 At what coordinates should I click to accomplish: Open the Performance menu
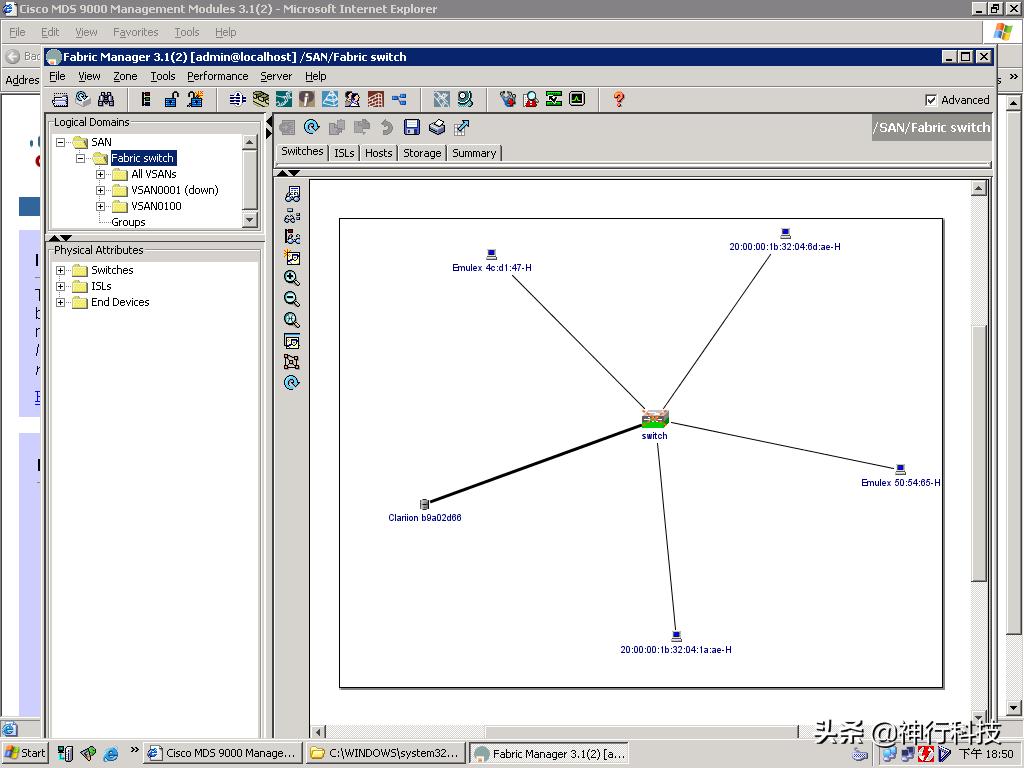(217, 76)
